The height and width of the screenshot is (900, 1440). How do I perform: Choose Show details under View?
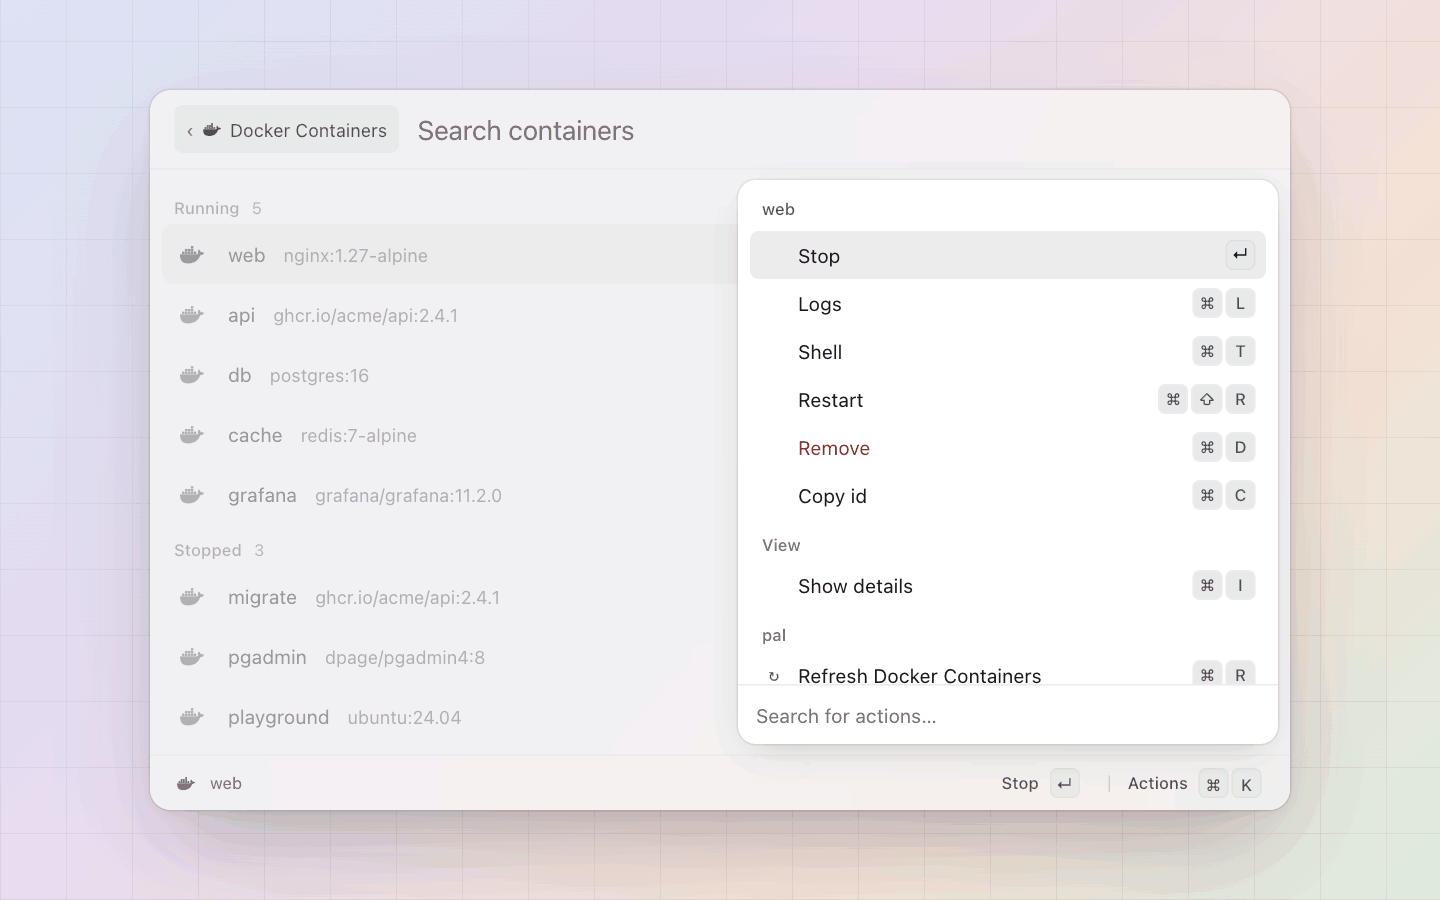[x=1008, y=586]
